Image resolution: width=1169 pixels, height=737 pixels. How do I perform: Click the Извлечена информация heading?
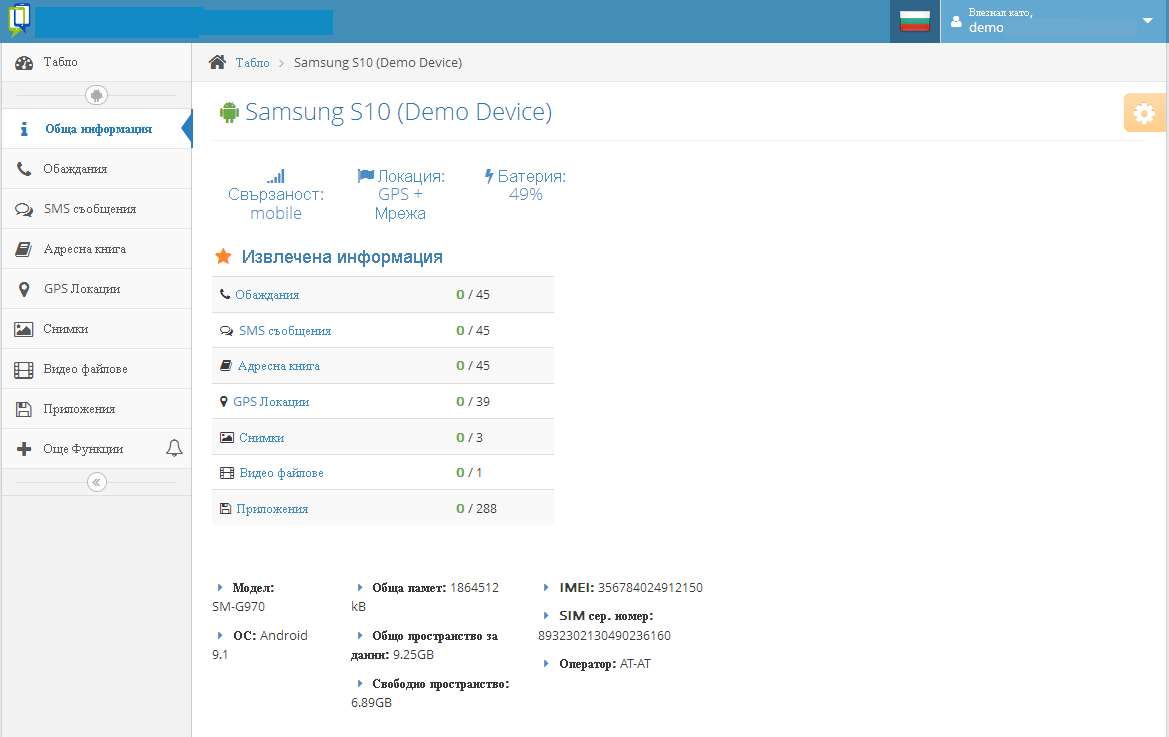point(342,257)
